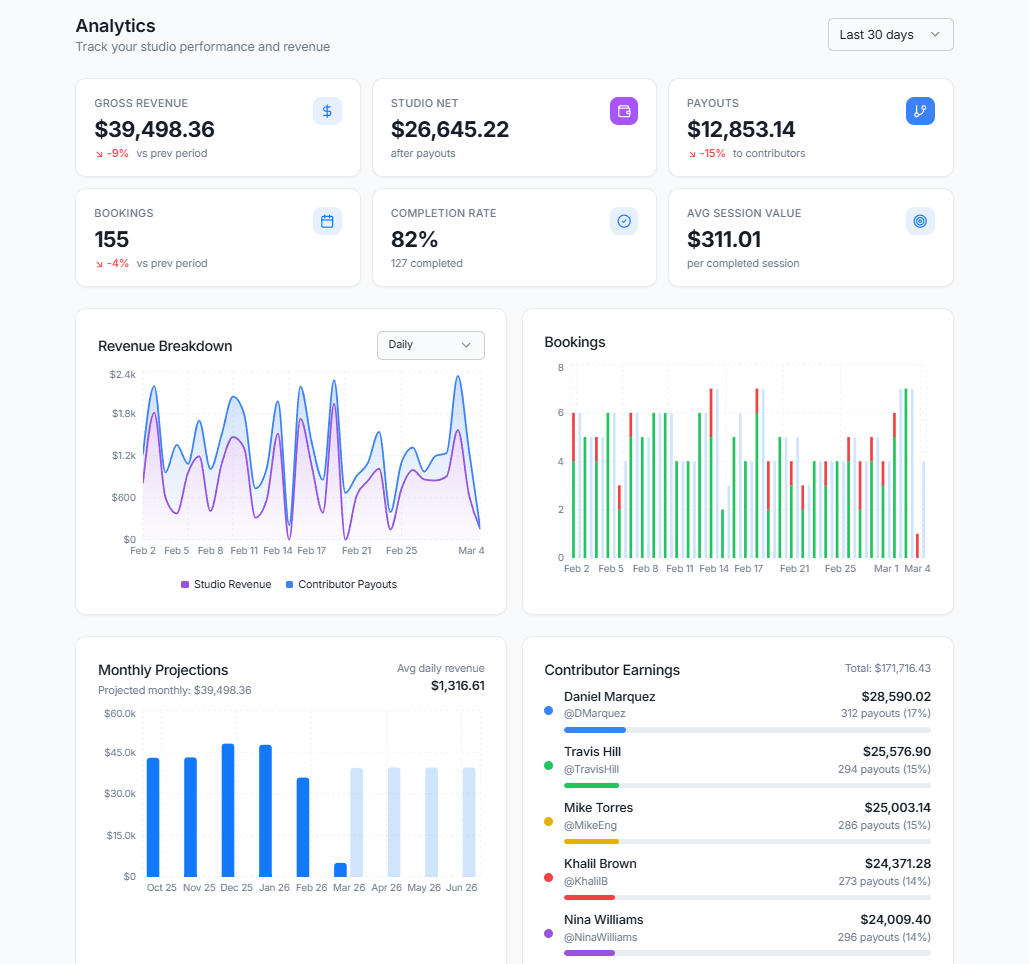
Task: Click the green dot beside Travis Hill
Action: click(549, 766)
